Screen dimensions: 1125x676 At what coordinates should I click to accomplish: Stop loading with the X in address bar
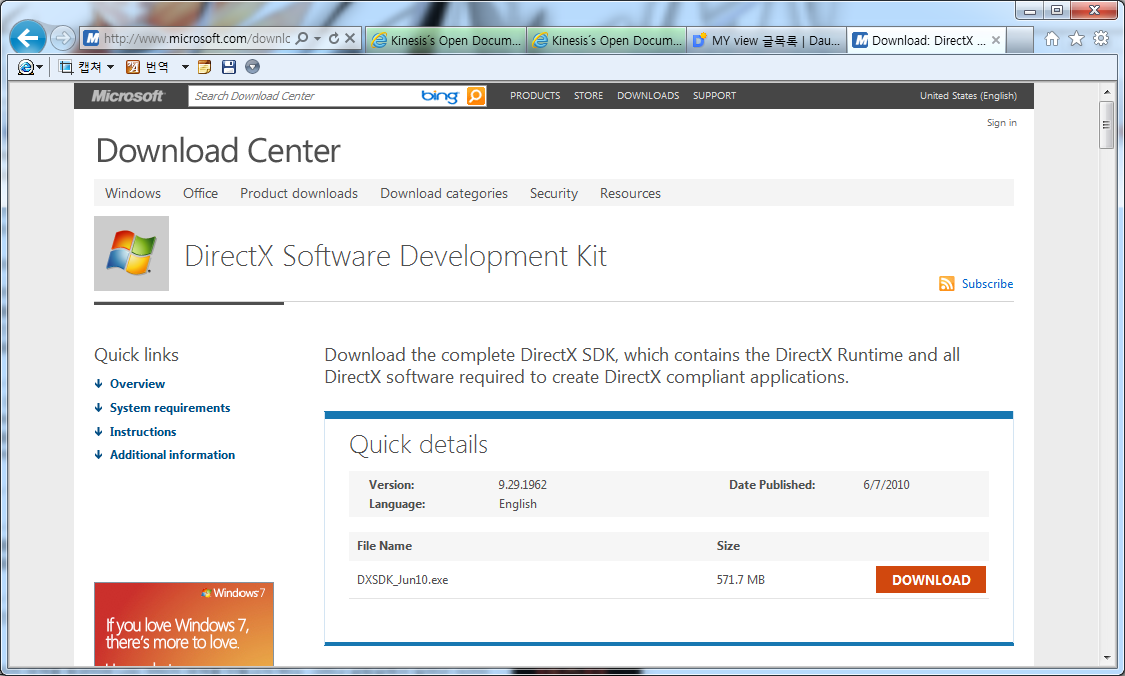click(x=349, y=38)
